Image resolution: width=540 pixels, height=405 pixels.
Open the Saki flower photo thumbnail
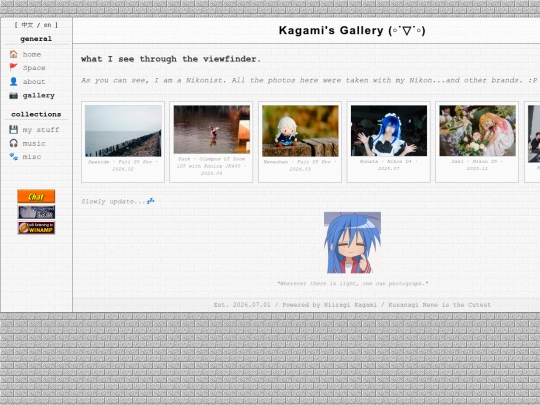pos(477,131)
